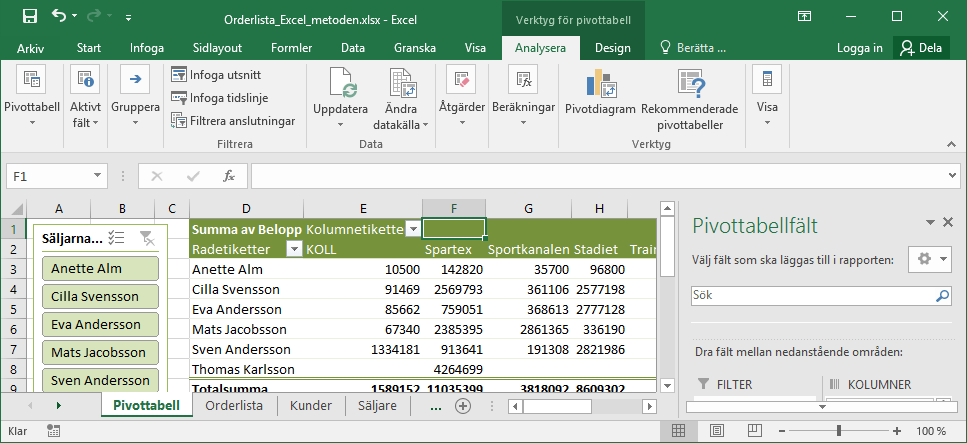
Task: Switch to the Design pivot tab
Action: tap(612, 48)
